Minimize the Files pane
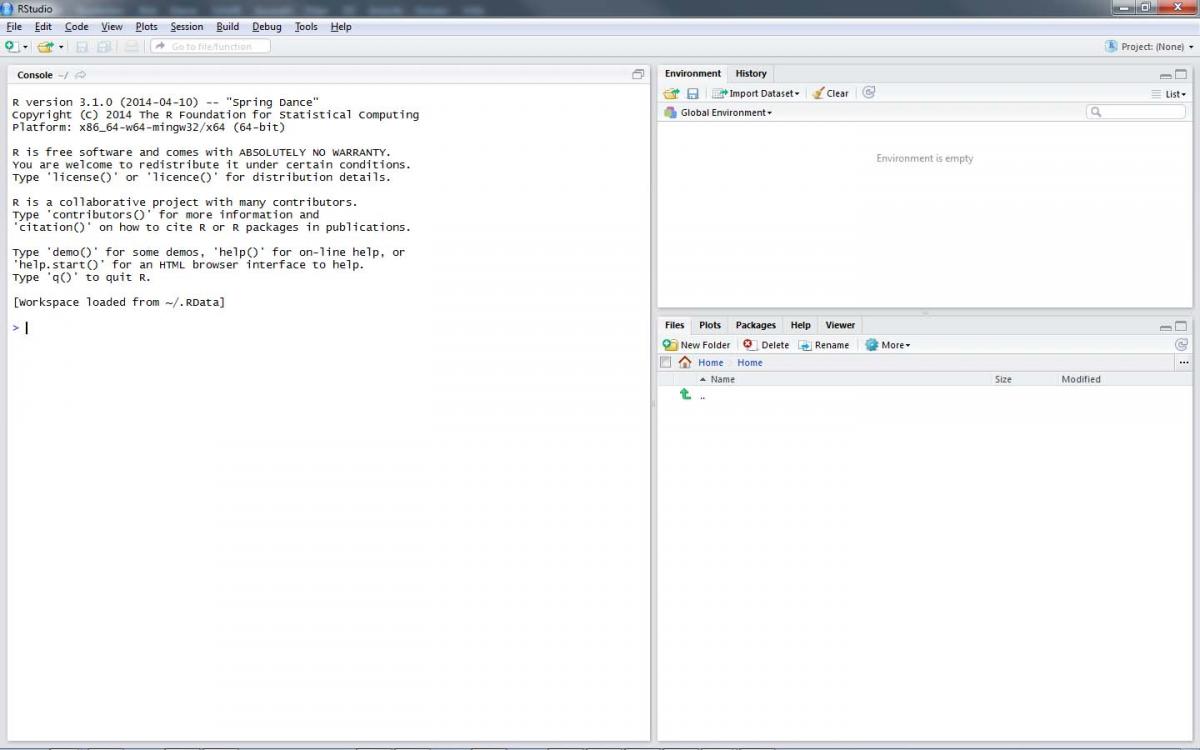This screenshot has height=750, width=1200. tap(1166, 327)
